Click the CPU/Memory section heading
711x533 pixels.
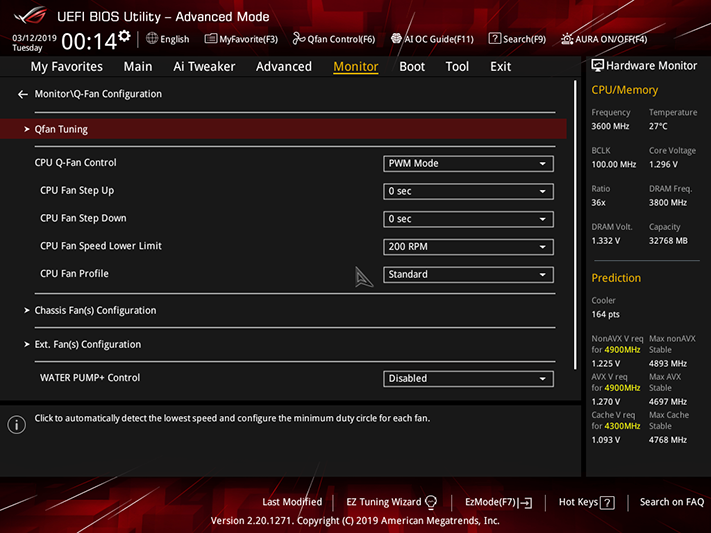click(x=624, y=90)
